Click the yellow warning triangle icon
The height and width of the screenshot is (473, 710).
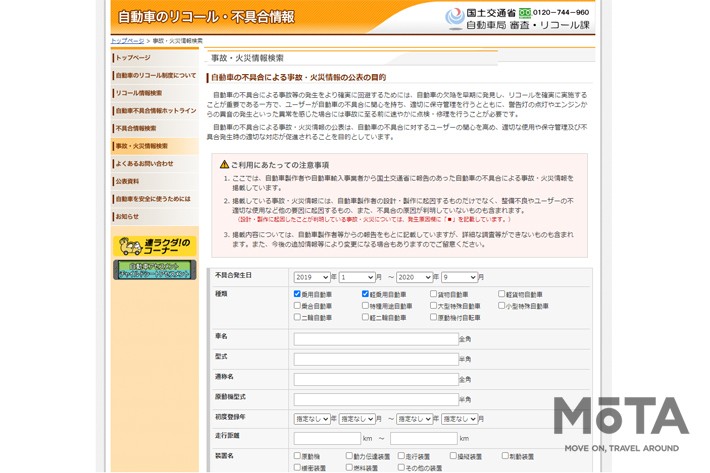(224, 164)
